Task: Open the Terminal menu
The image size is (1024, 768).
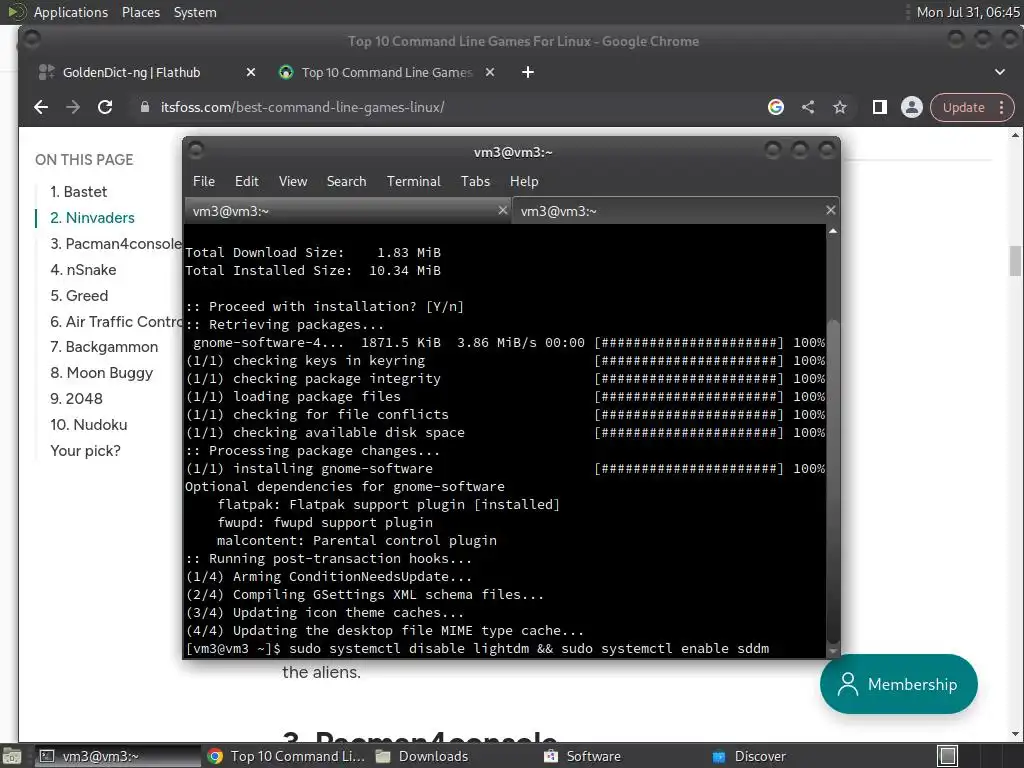Action: pos(414,182)
